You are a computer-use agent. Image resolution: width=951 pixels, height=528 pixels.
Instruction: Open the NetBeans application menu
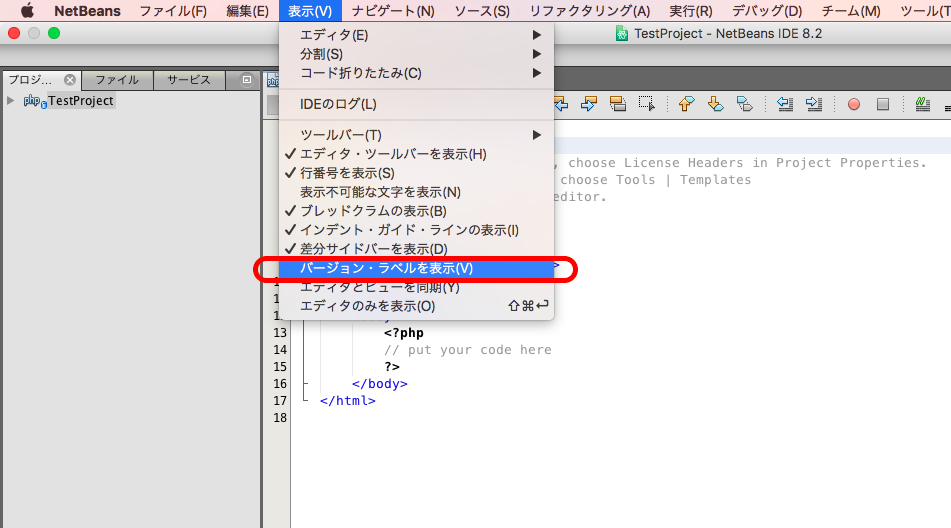tap(87, 11)
